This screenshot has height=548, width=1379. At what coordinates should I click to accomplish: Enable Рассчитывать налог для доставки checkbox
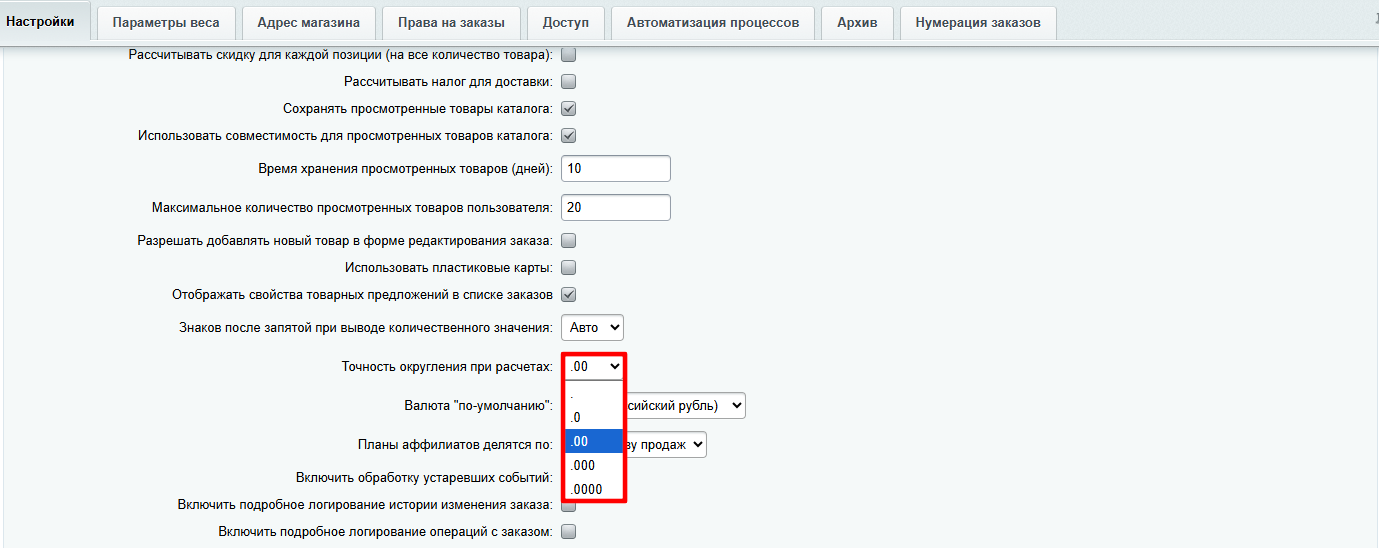(x=569, y=81)
